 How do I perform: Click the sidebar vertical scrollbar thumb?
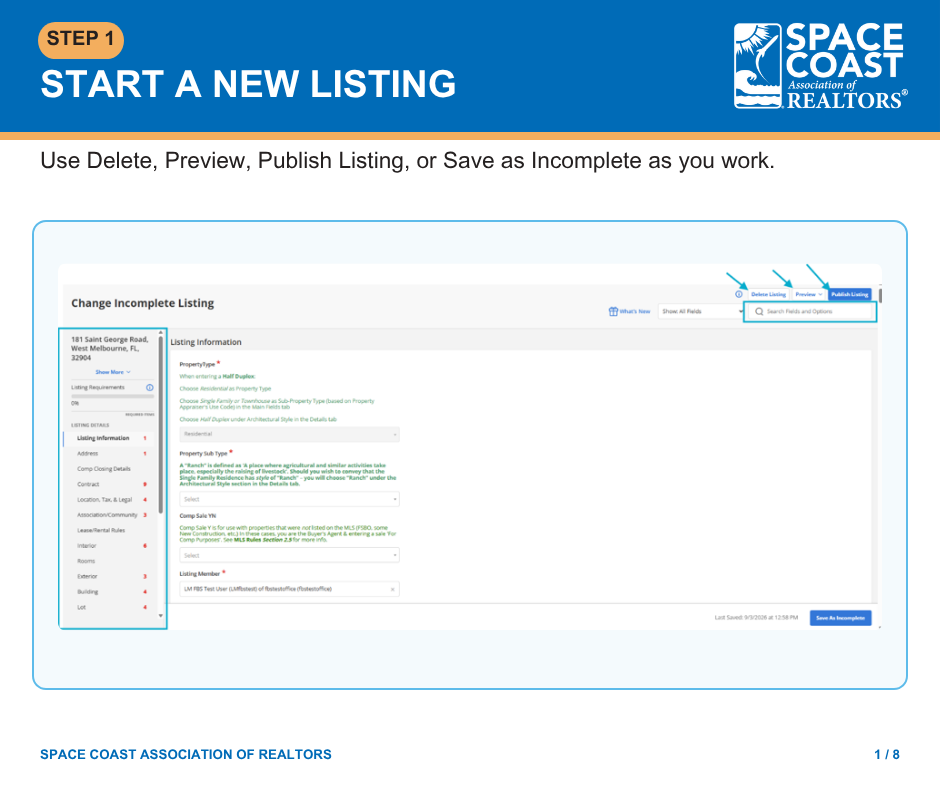tap(161, 425)
